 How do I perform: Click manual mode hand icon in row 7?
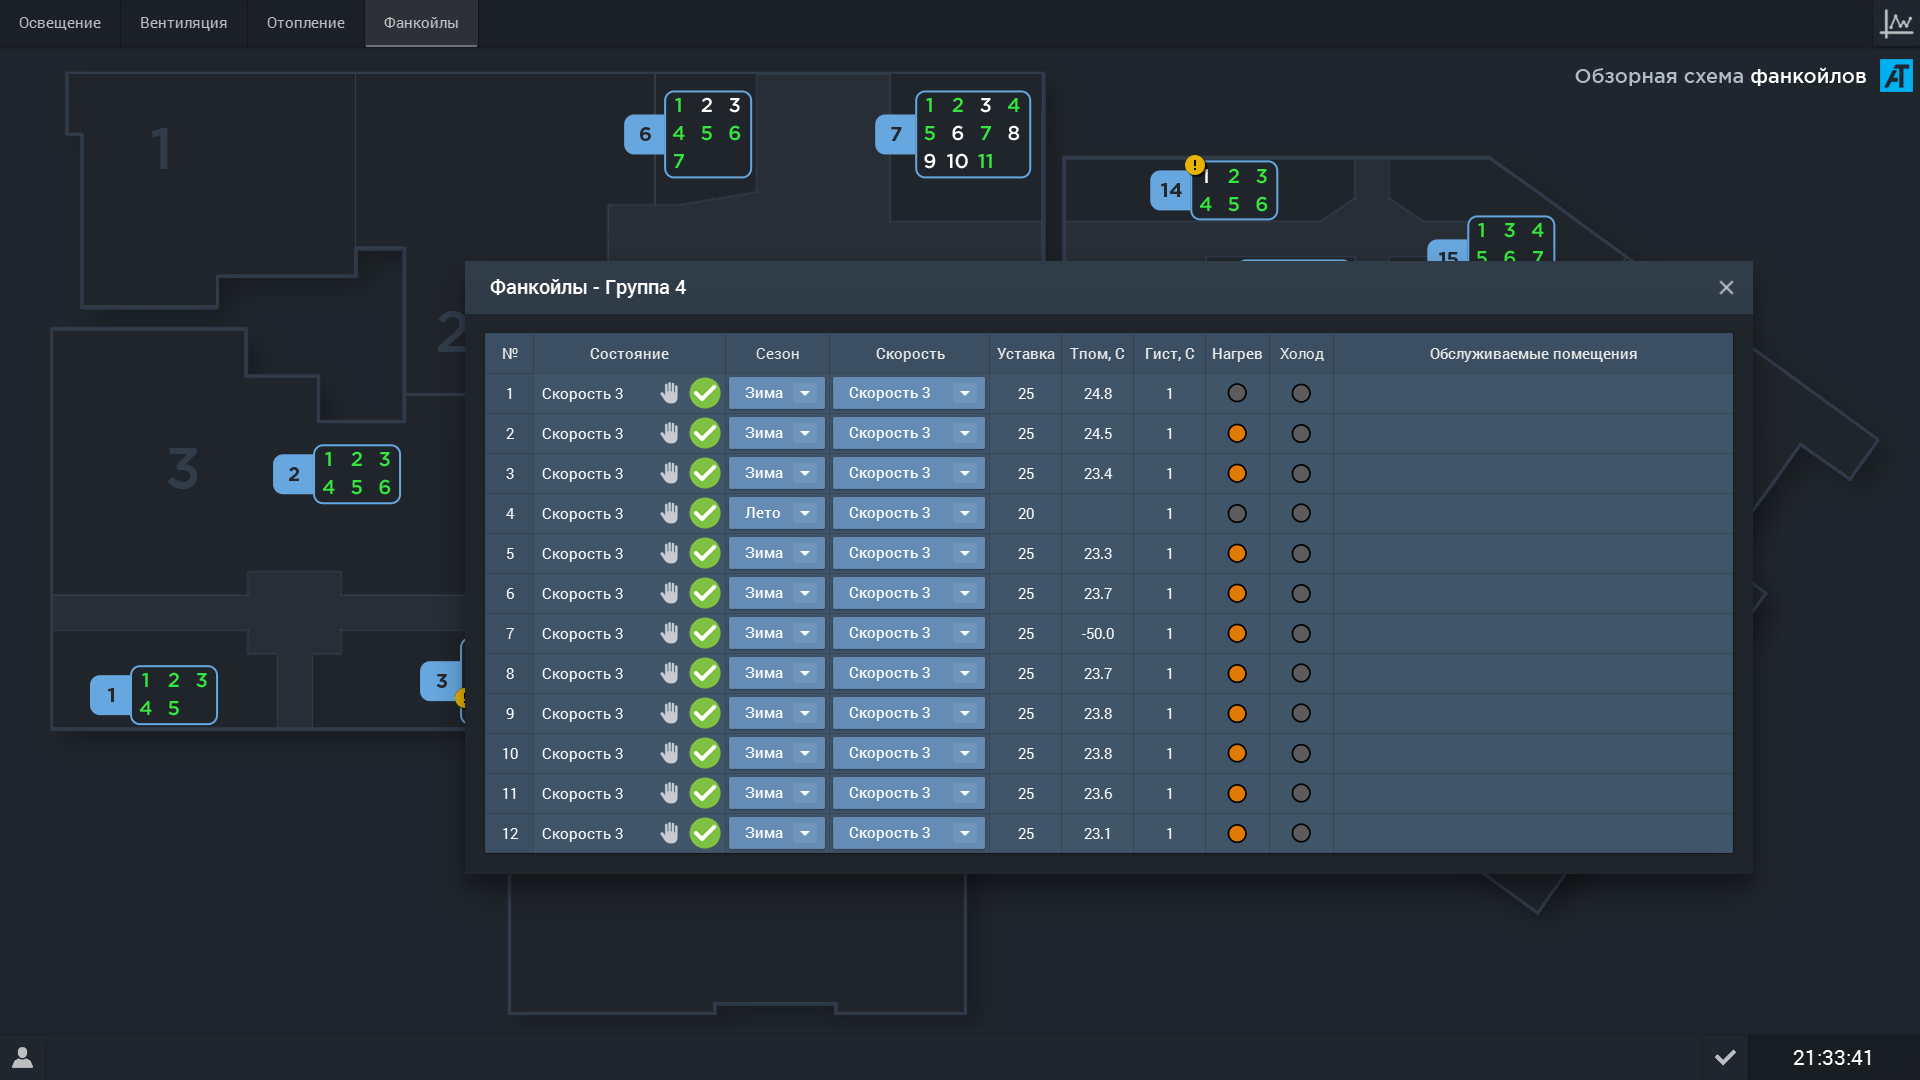(669, 633)
